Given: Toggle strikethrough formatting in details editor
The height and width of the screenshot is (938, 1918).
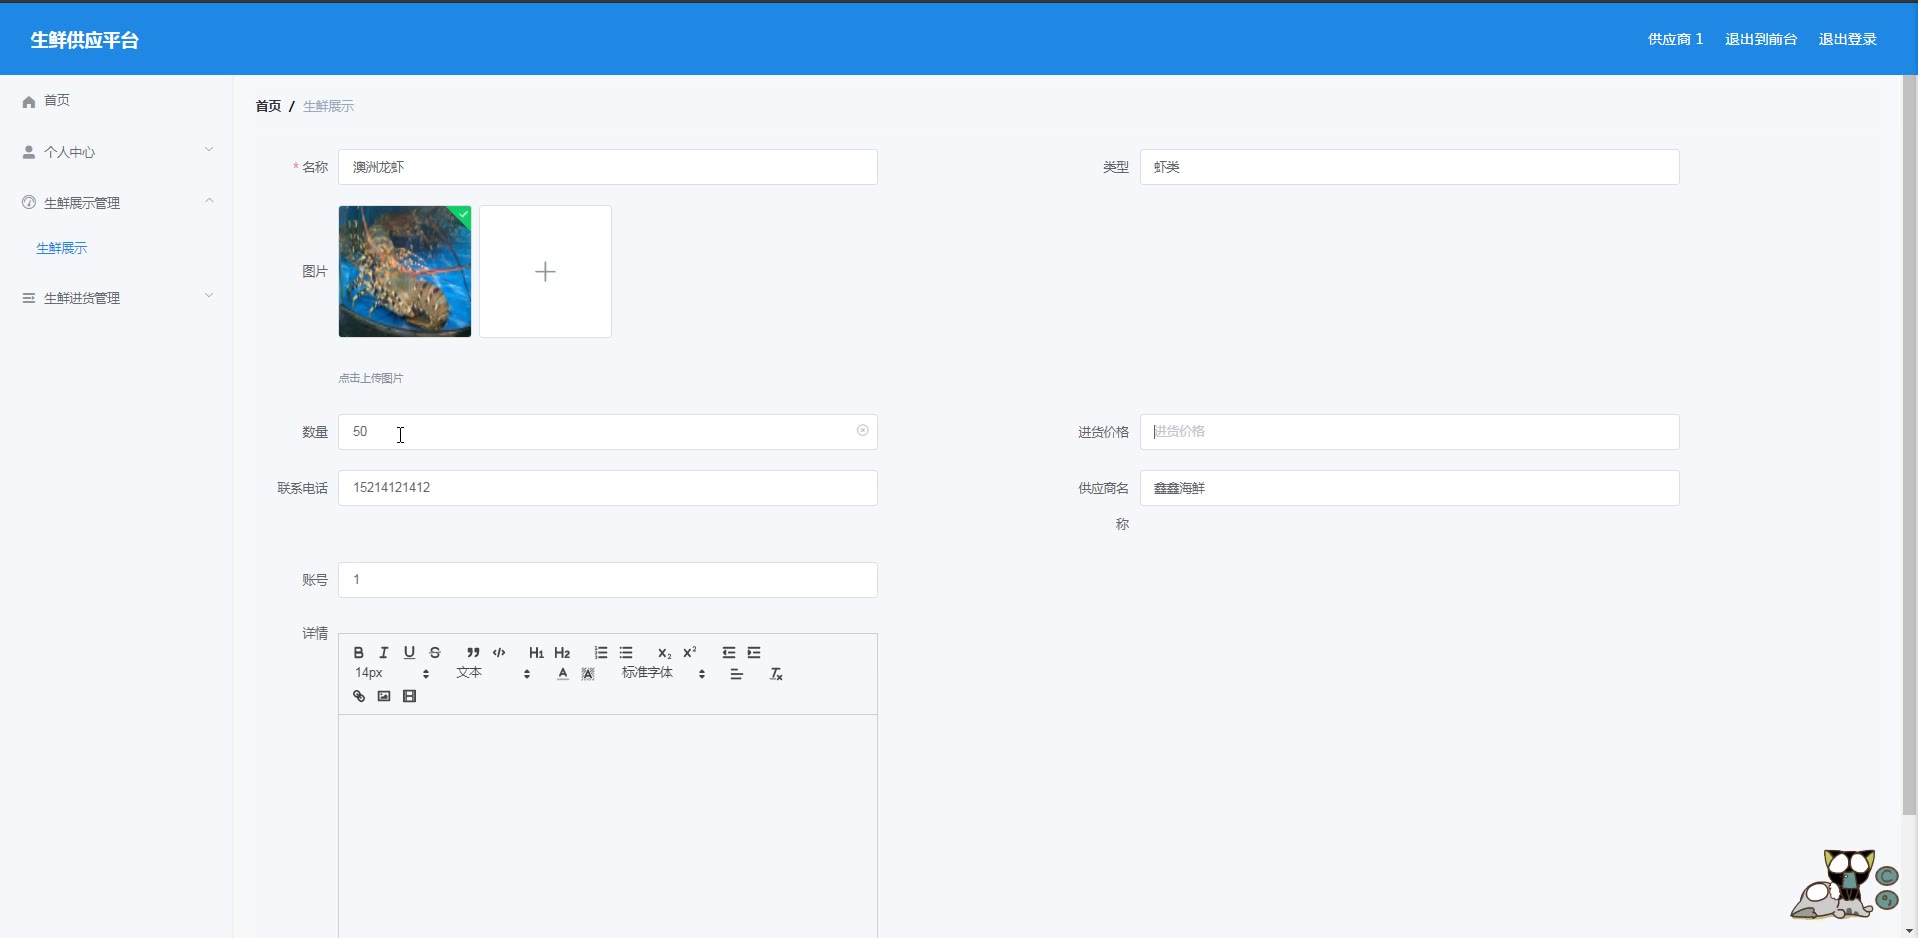Looking at the screenshot, I should click(435, 653).
